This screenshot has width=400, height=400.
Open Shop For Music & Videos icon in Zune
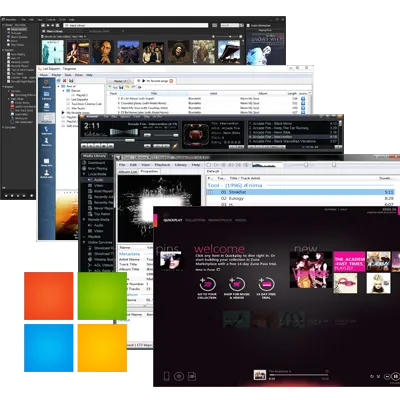click(237, 284)
